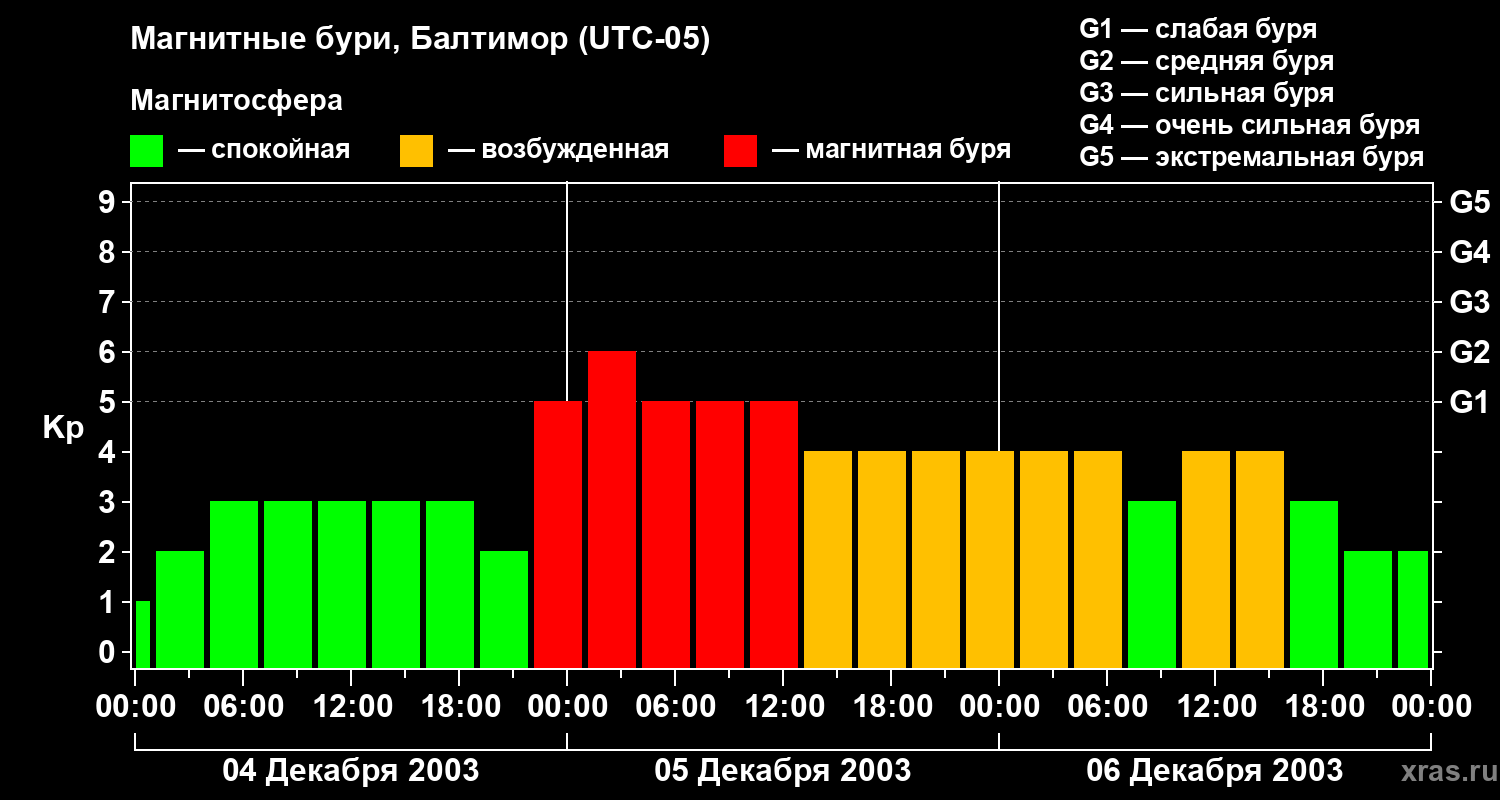Click the 06:00 time label for 04 Декабря
Viewport: 1500px width, 800px height.
(242, 707)
